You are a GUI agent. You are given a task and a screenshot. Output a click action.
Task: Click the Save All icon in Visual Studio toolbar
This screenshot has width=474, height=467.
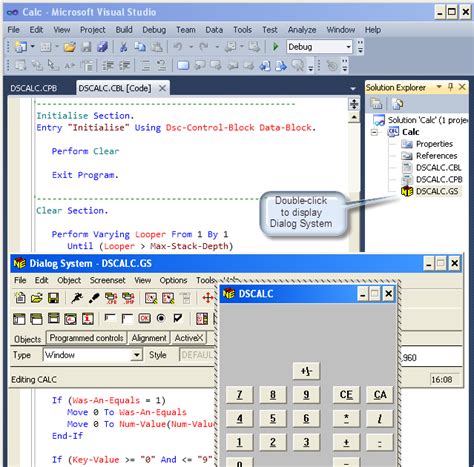(103, 47)
